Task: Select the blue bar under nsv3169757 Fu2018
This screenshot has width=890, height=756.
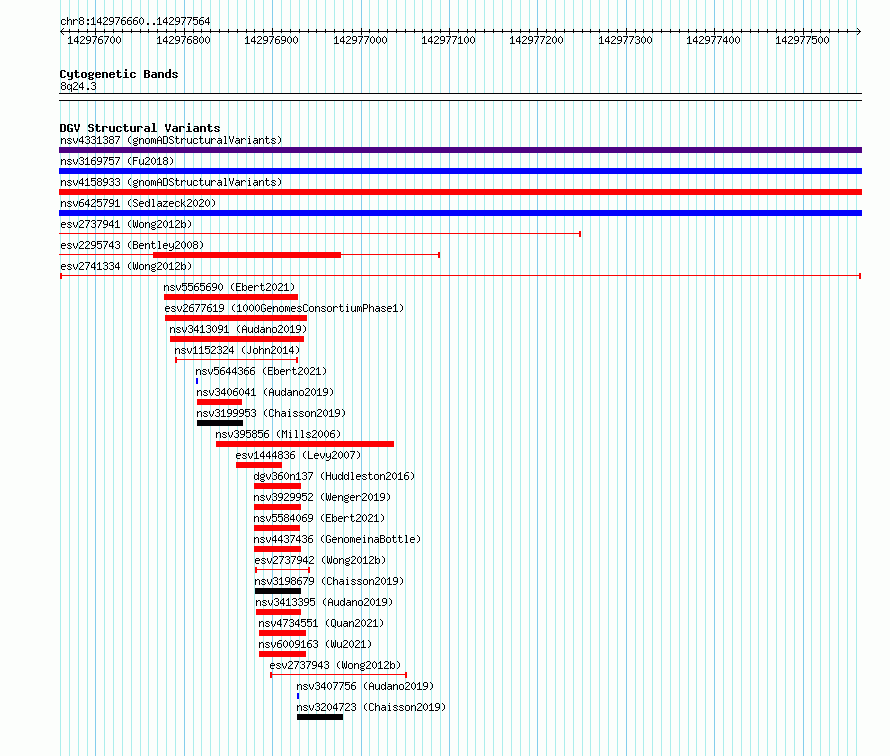Action: coord(460,171)
